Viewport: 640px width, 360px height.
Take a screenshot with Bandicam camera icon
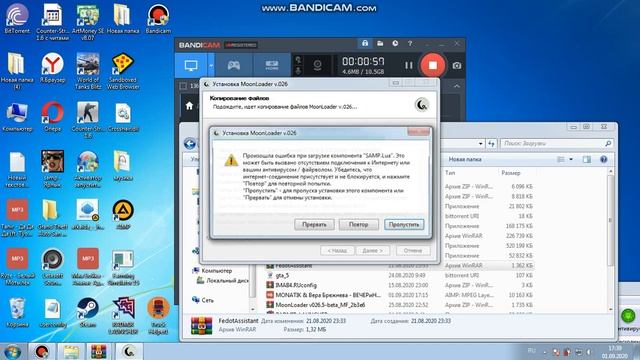tap(457, 65)
